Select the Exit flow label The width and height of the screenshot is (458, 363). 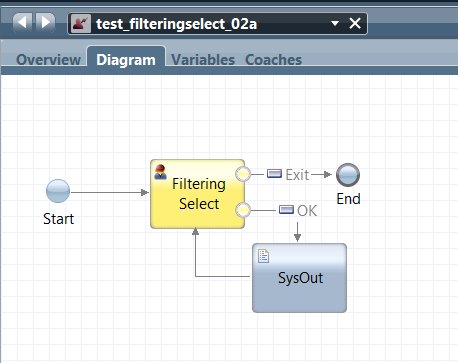pos(297,175)
